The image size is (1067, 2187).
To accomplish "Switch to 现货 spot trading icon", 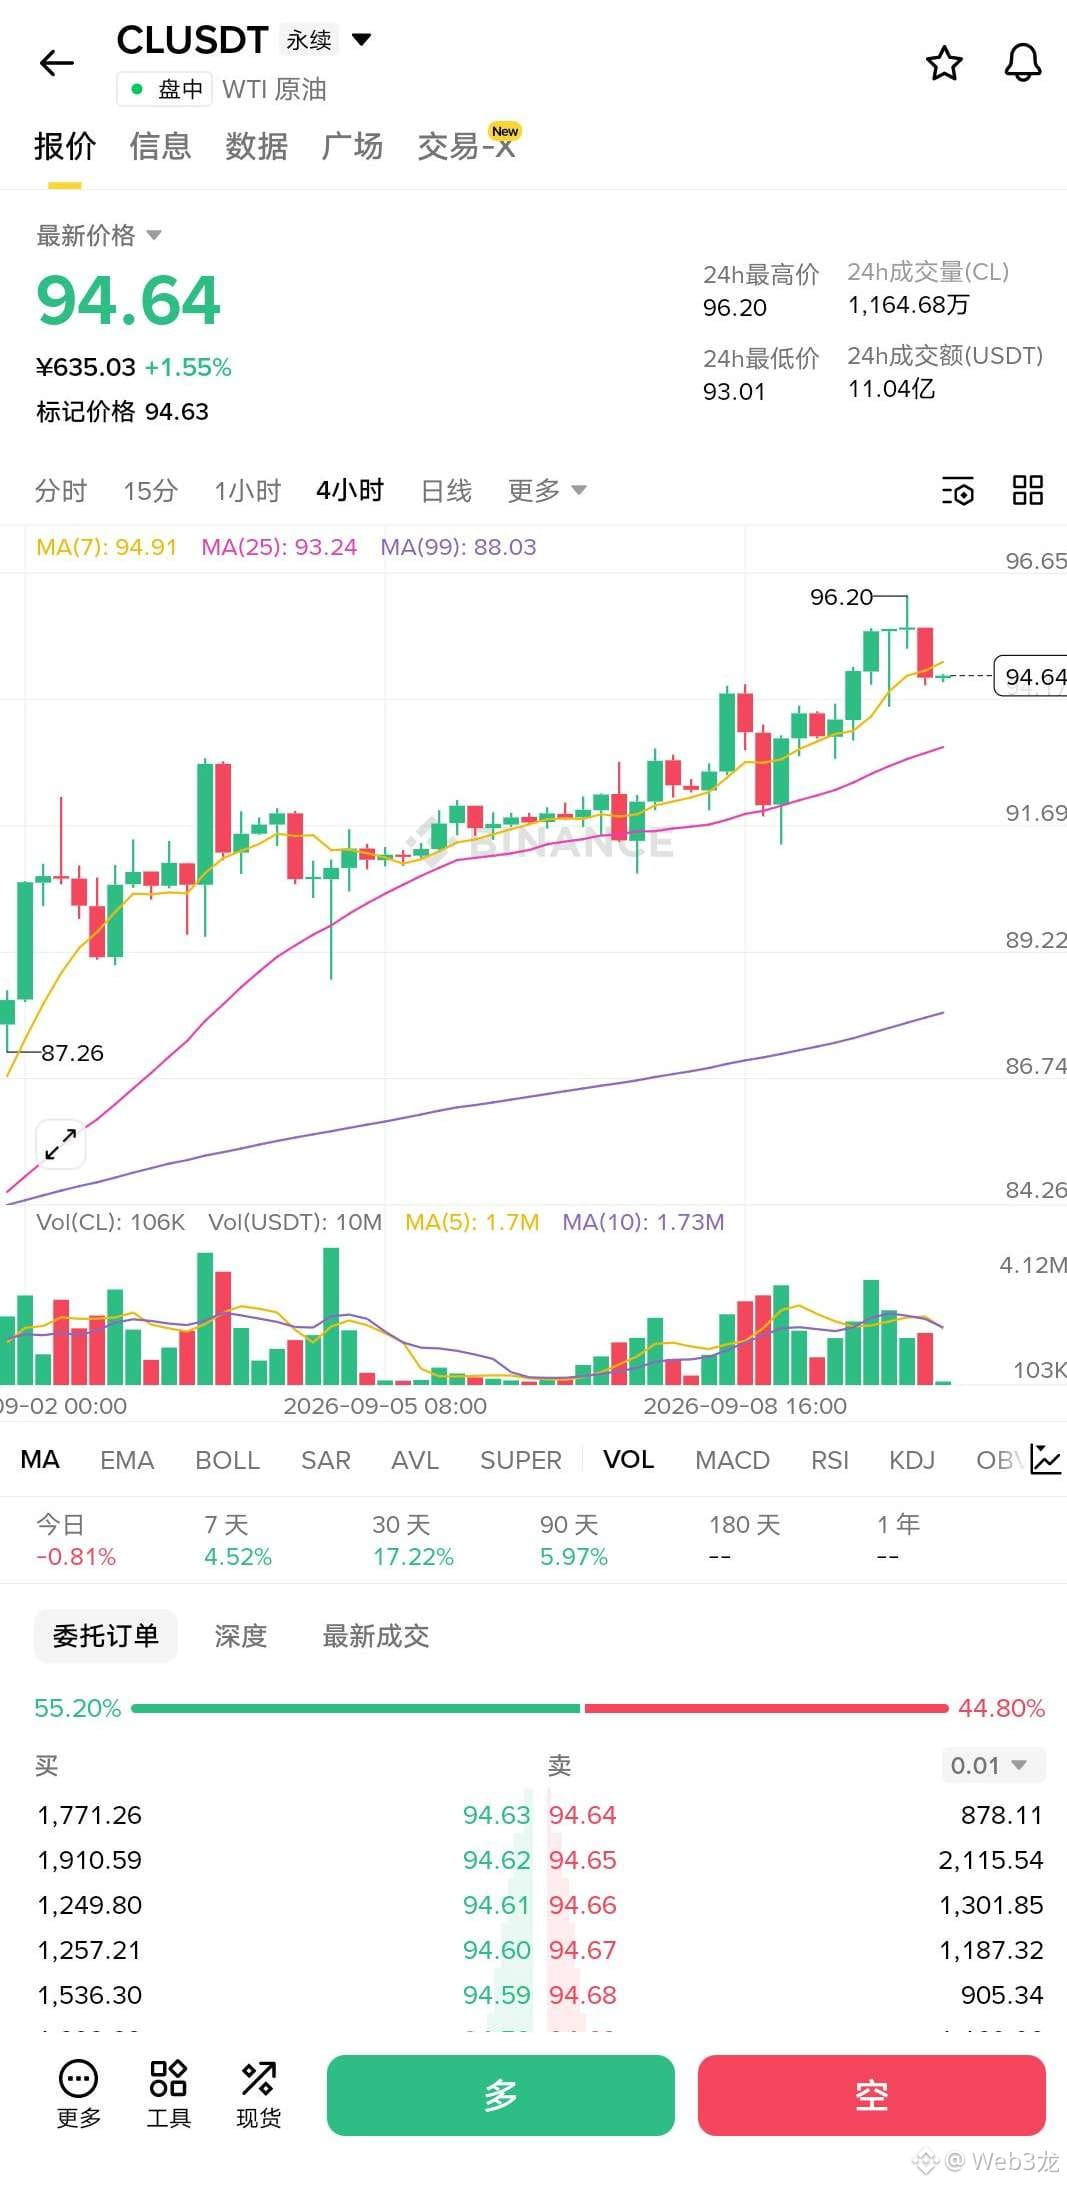I will point(258,2094).
